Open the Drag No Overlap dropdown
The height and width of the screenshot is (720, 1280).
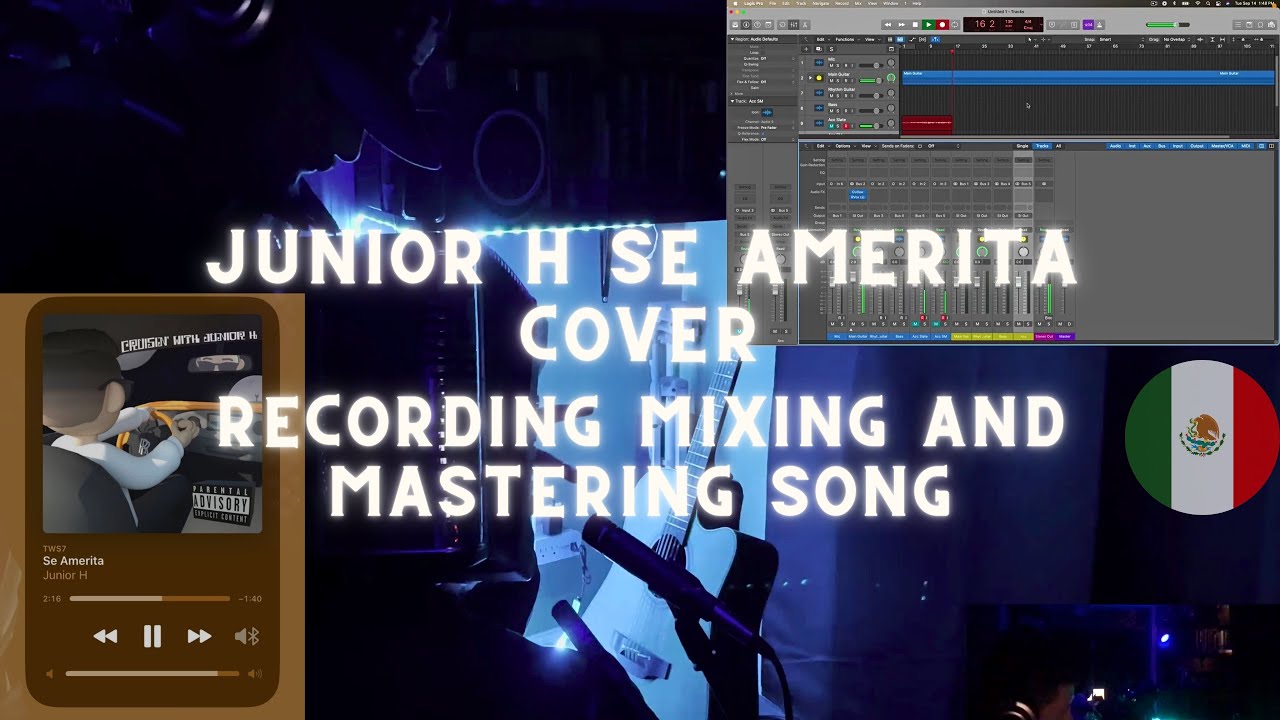pos(1176,39)
